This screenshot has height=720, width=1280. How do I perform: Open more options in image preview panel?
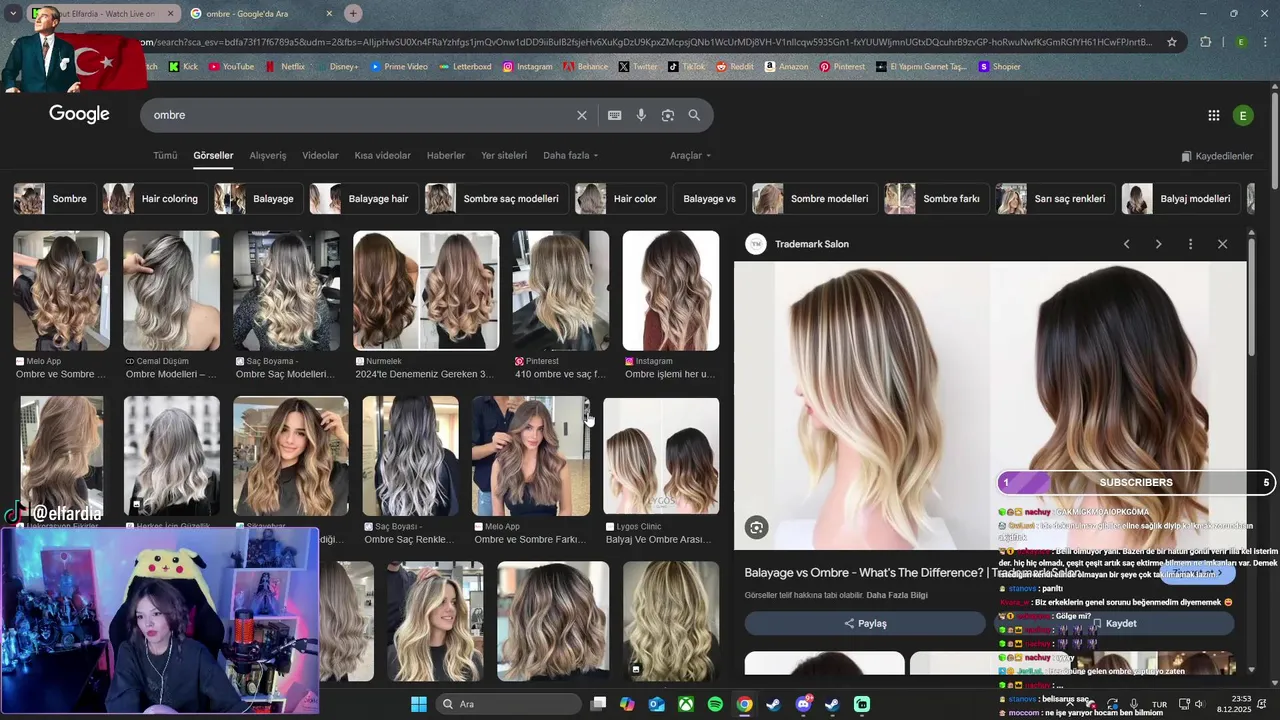click(x=1190, y=244)
